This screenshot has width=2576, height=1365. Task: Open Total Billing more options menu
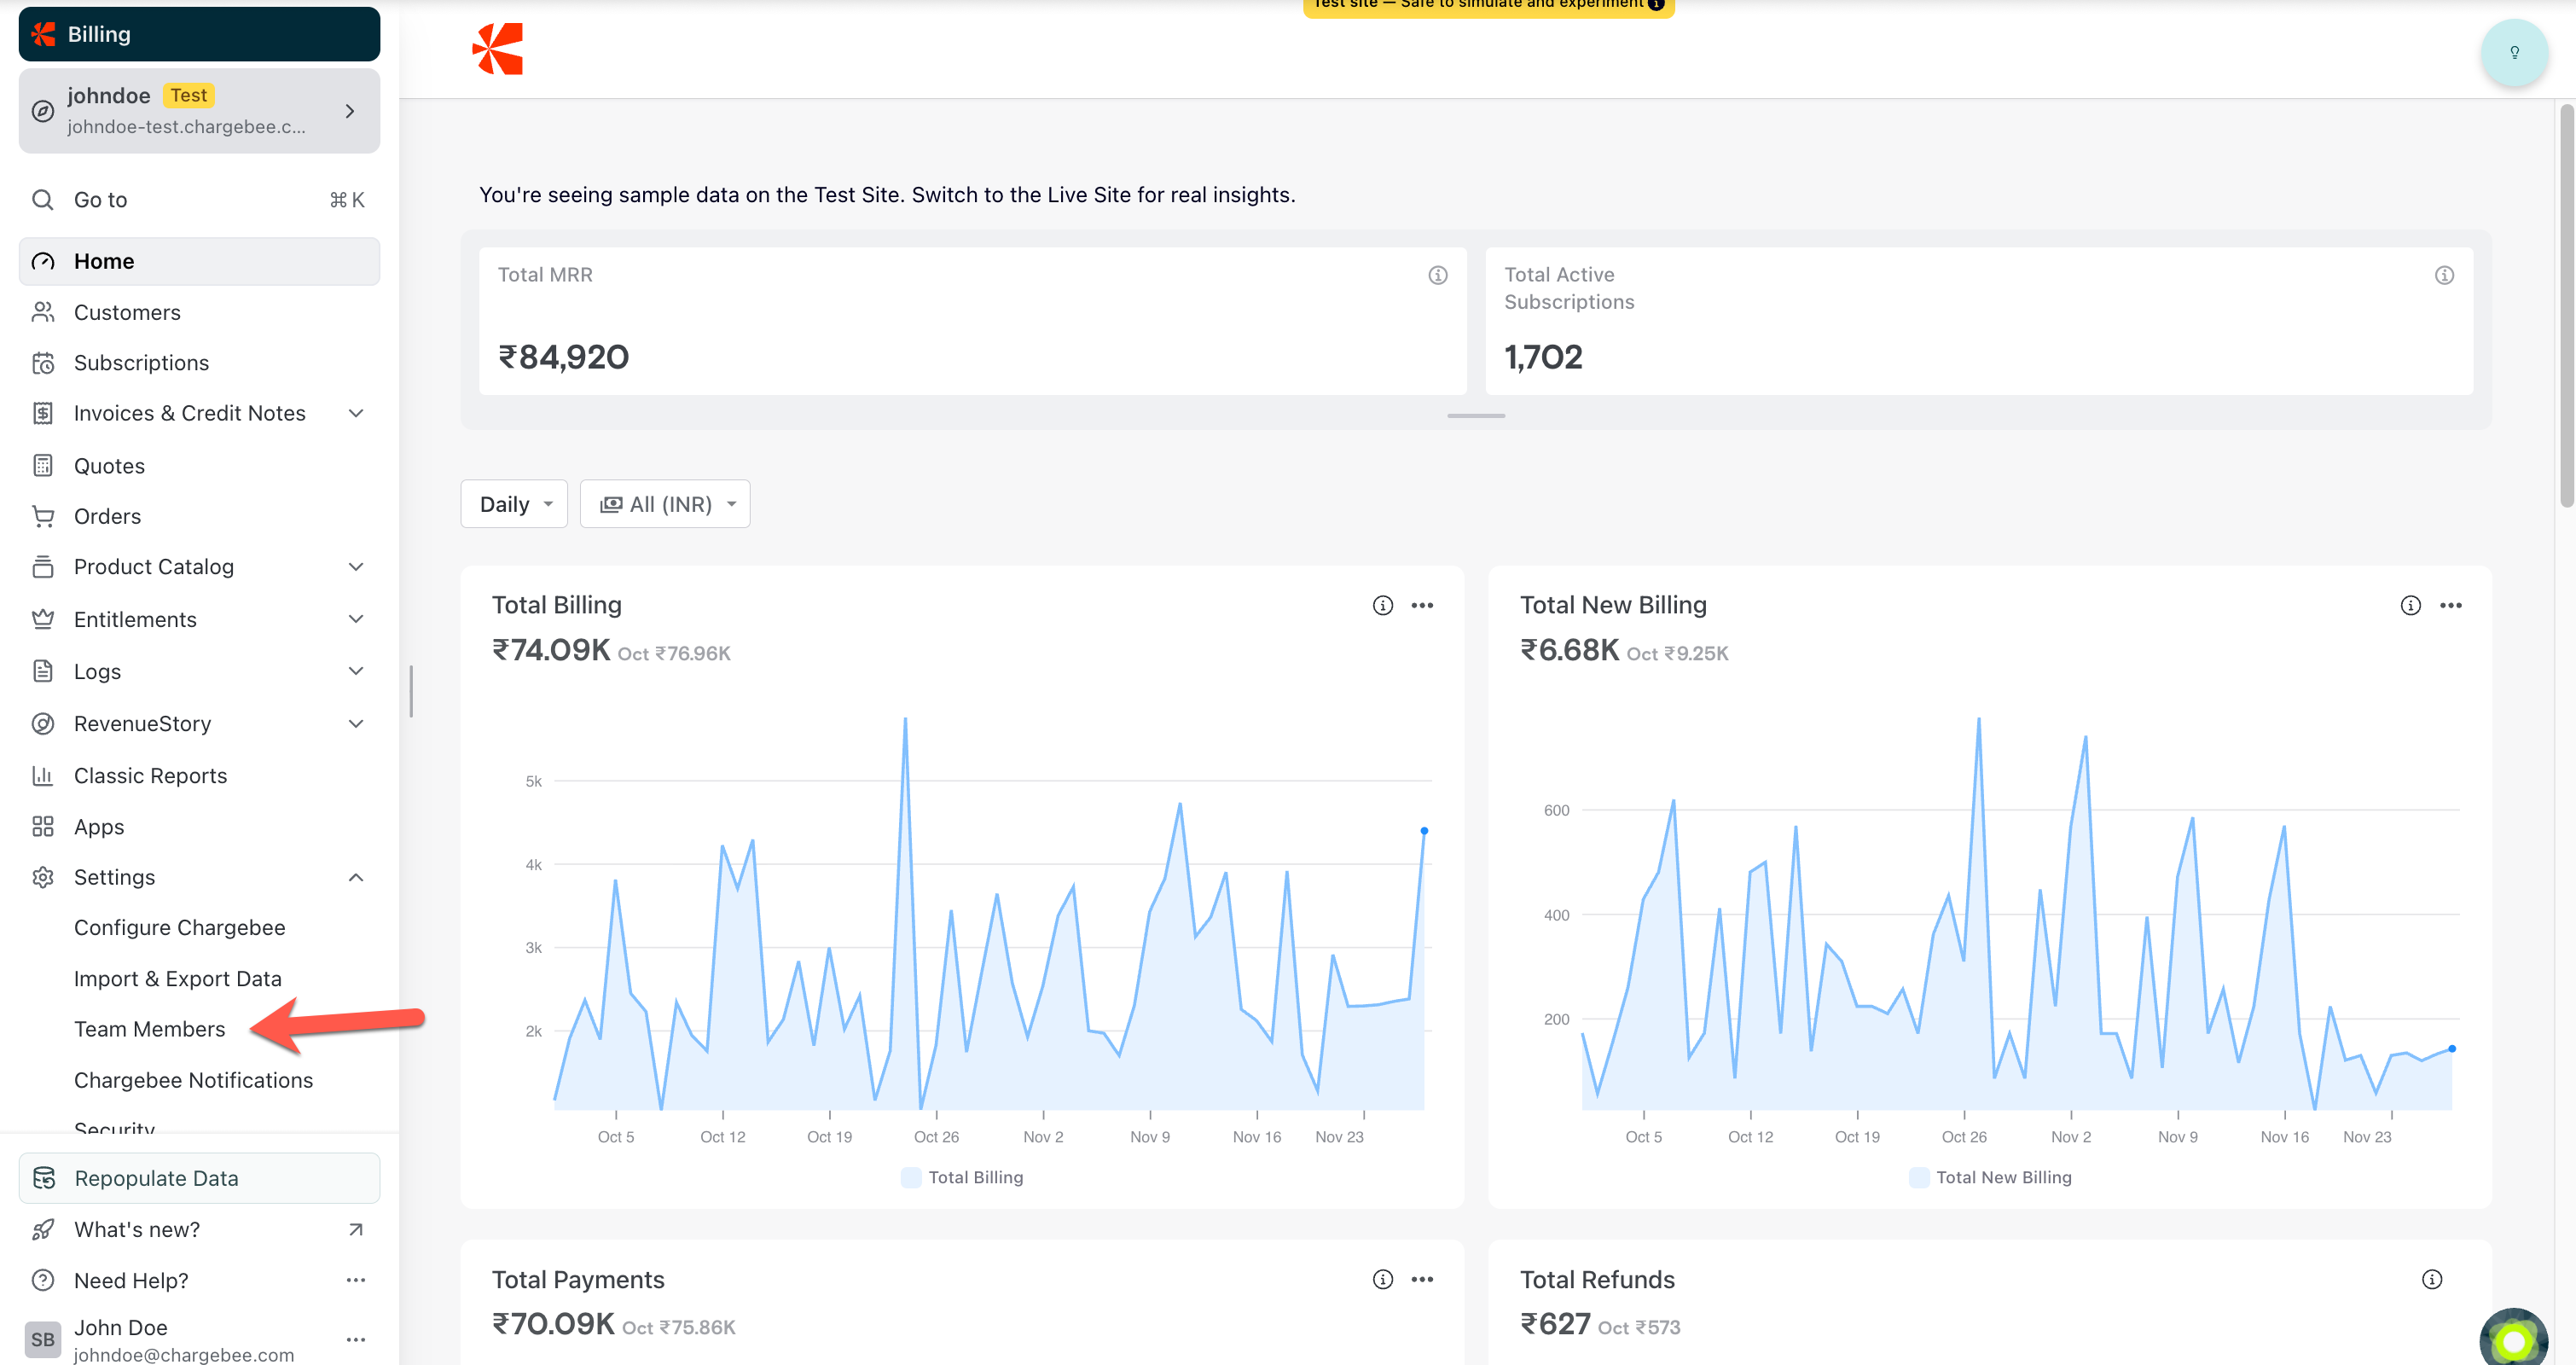[x=1422, y=605]
